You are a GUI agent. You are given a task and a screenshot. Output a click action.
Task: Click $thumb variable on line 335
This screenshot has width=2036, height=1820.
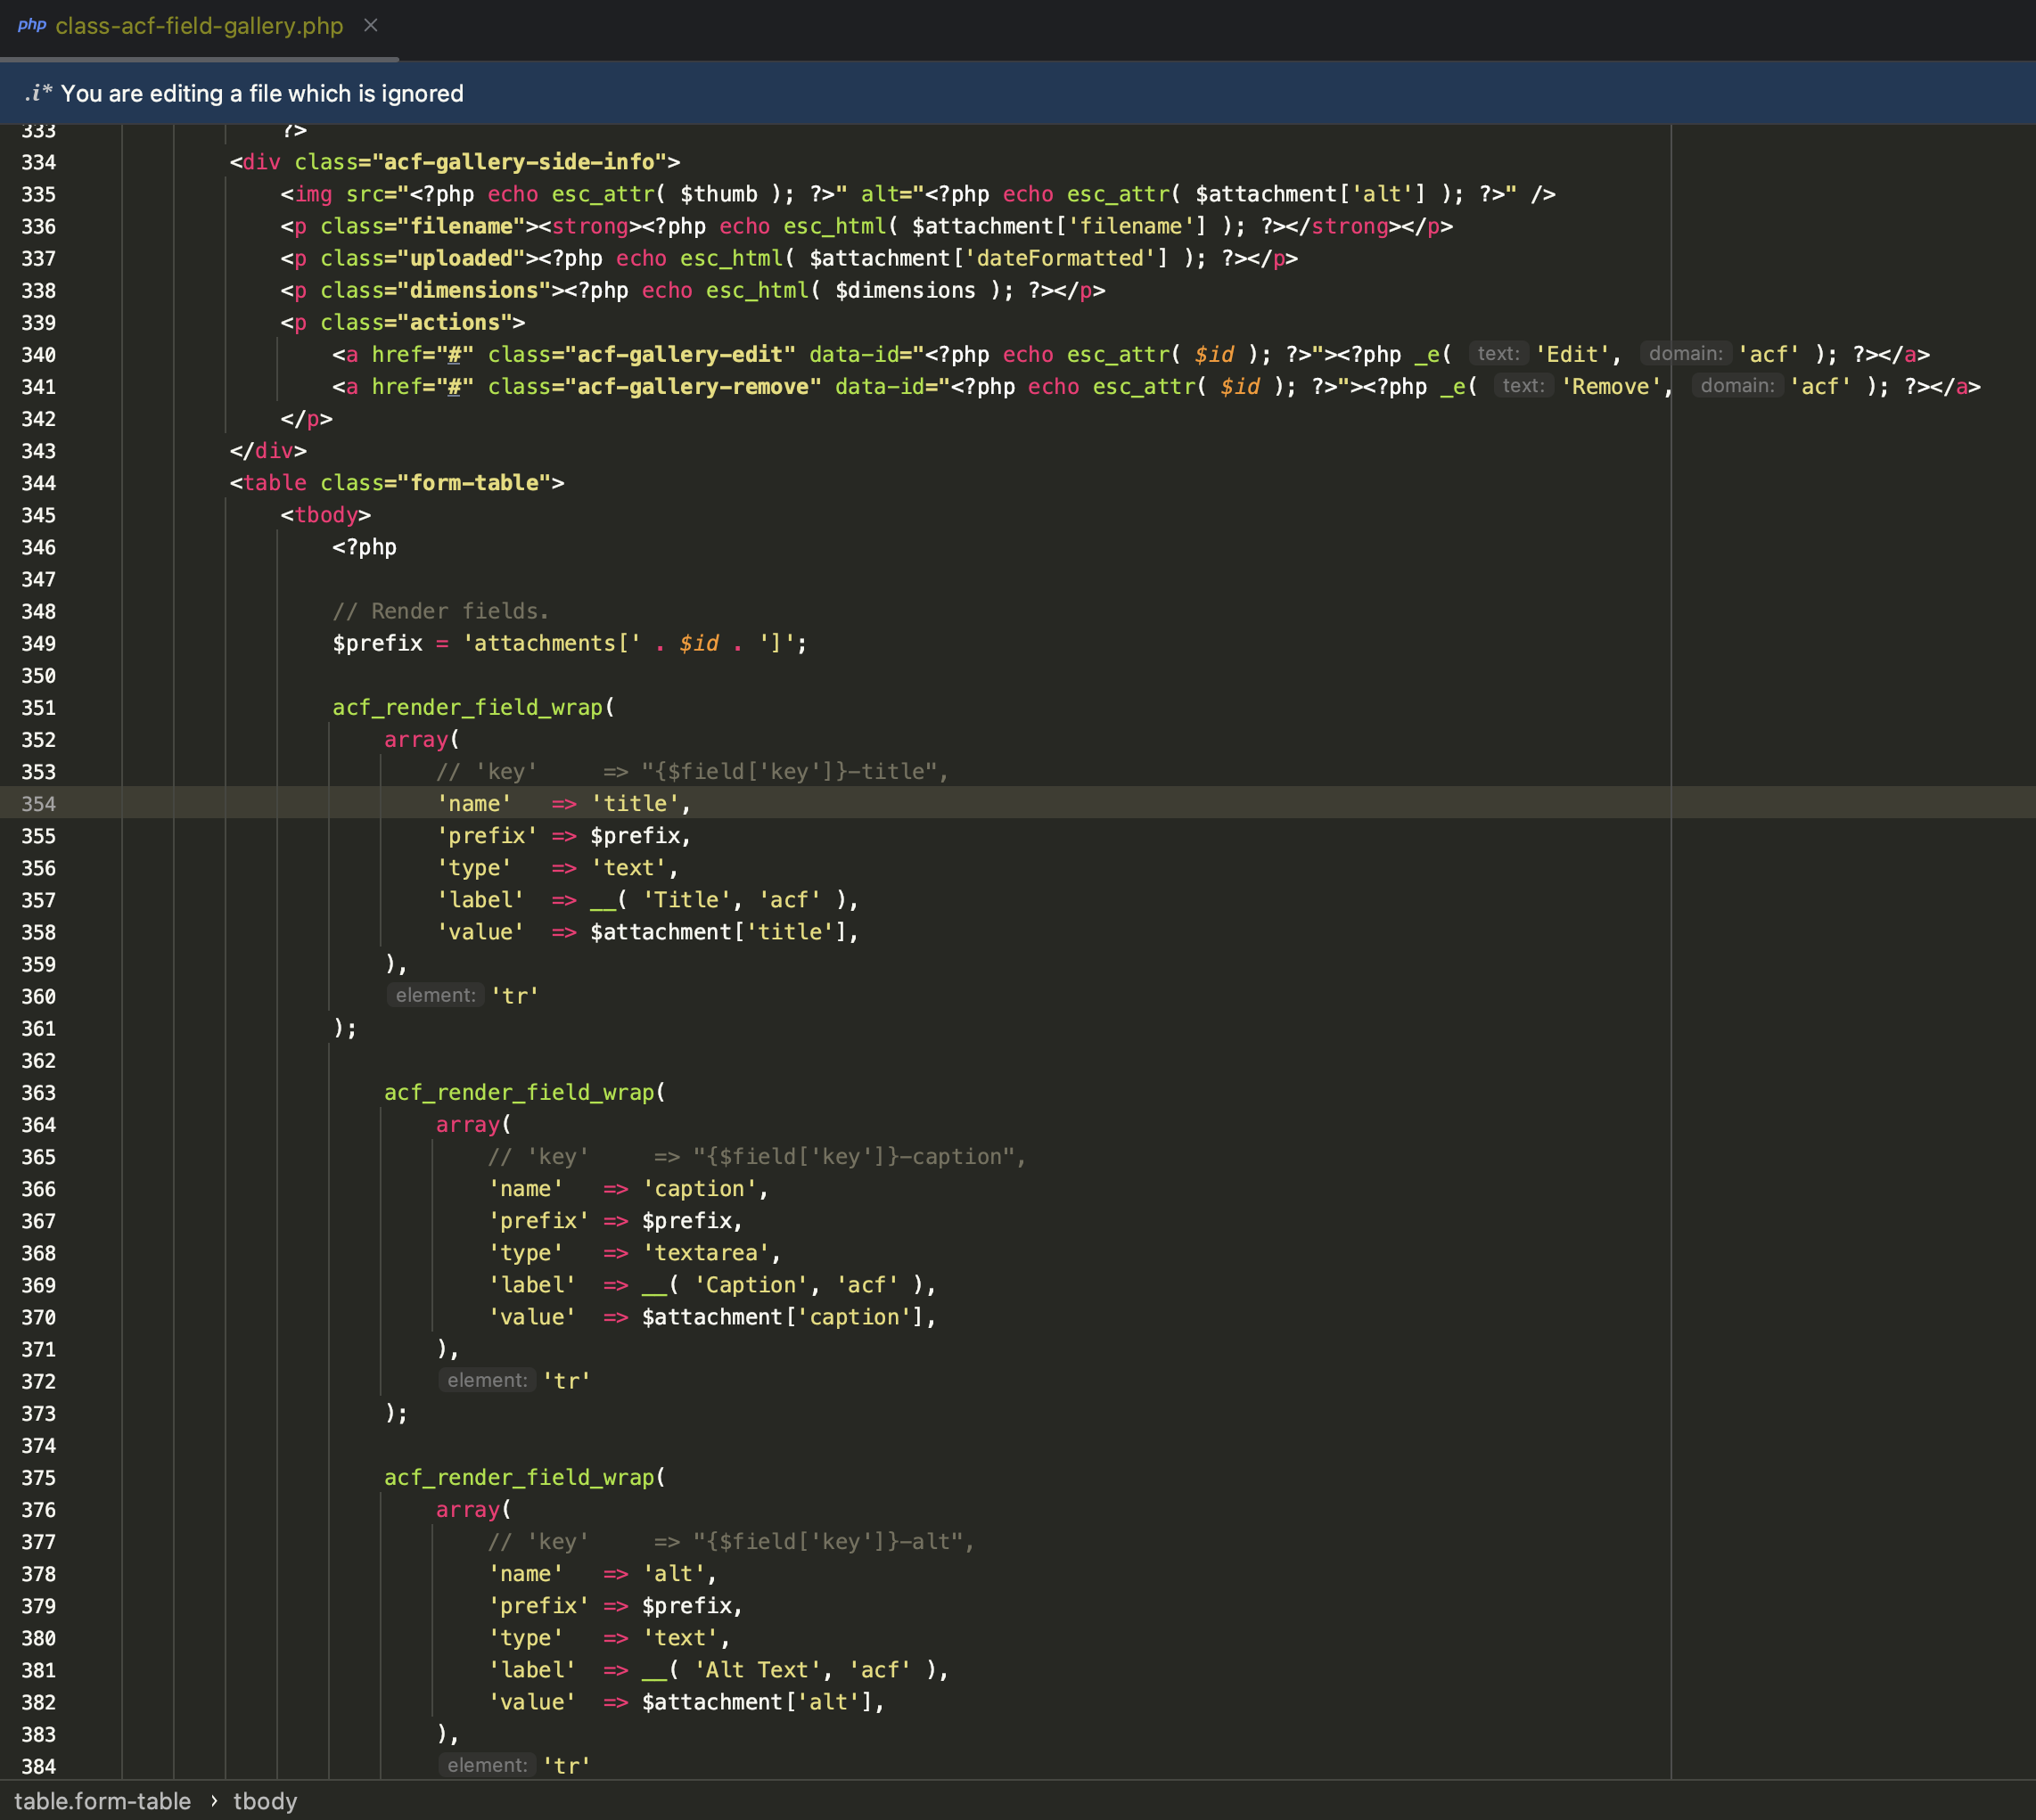(719, 194)
